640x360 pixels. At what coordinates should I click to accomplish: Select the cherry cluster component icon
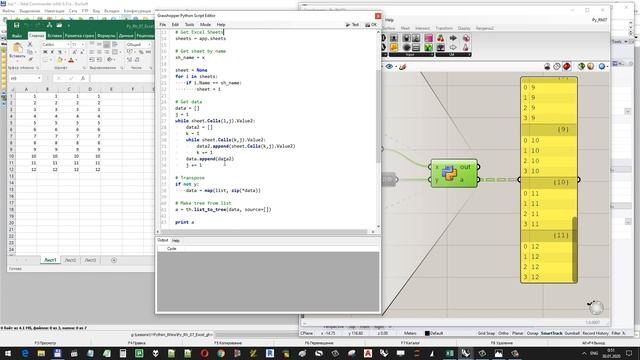click(441, 38)
